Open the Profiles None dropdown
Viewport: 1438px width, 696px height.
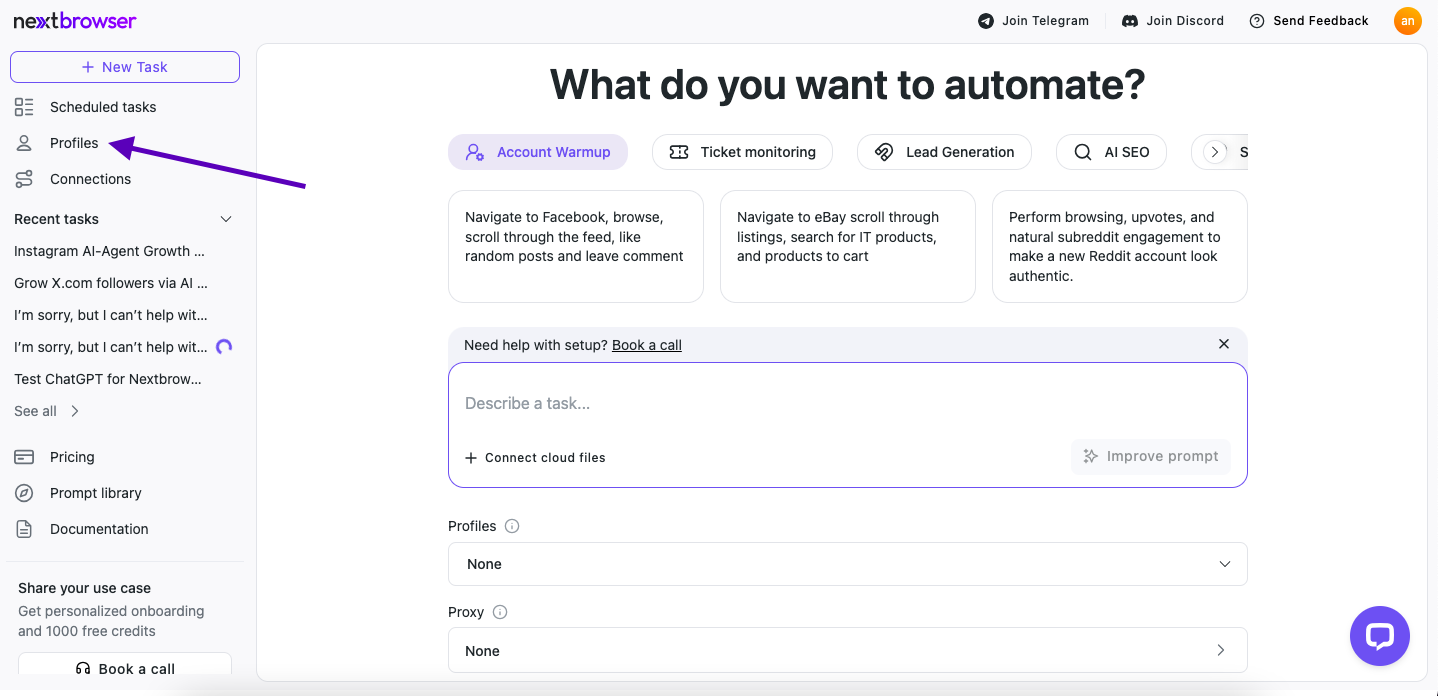[848, 564]
